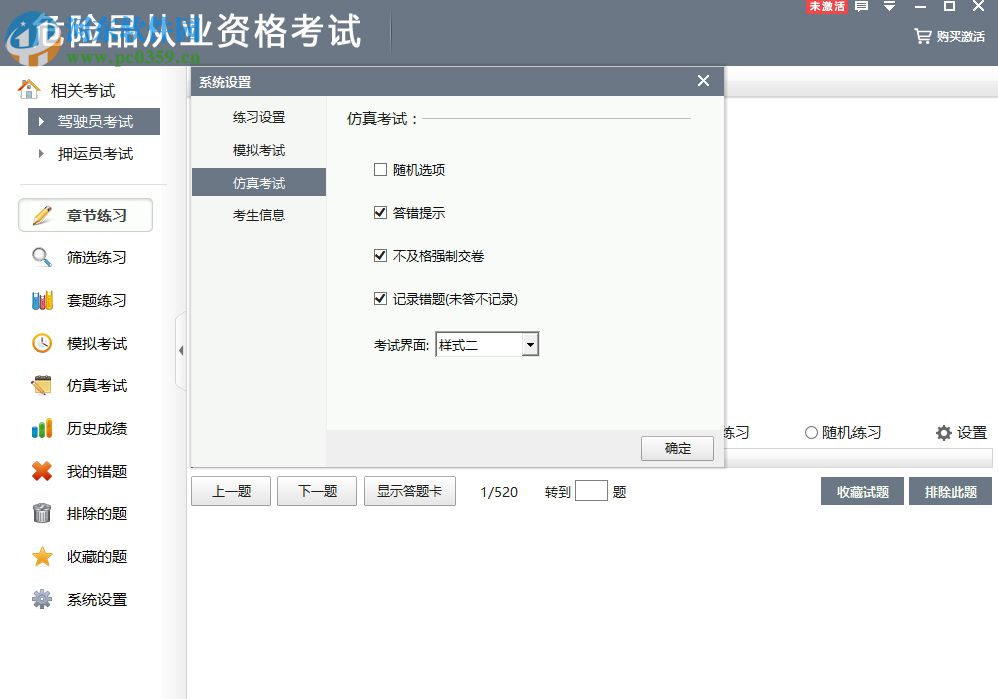Viewport: 998px width, 699px height.
Task: Collapse the left sidebar panel arrow
Action: (x=182, y=350)
